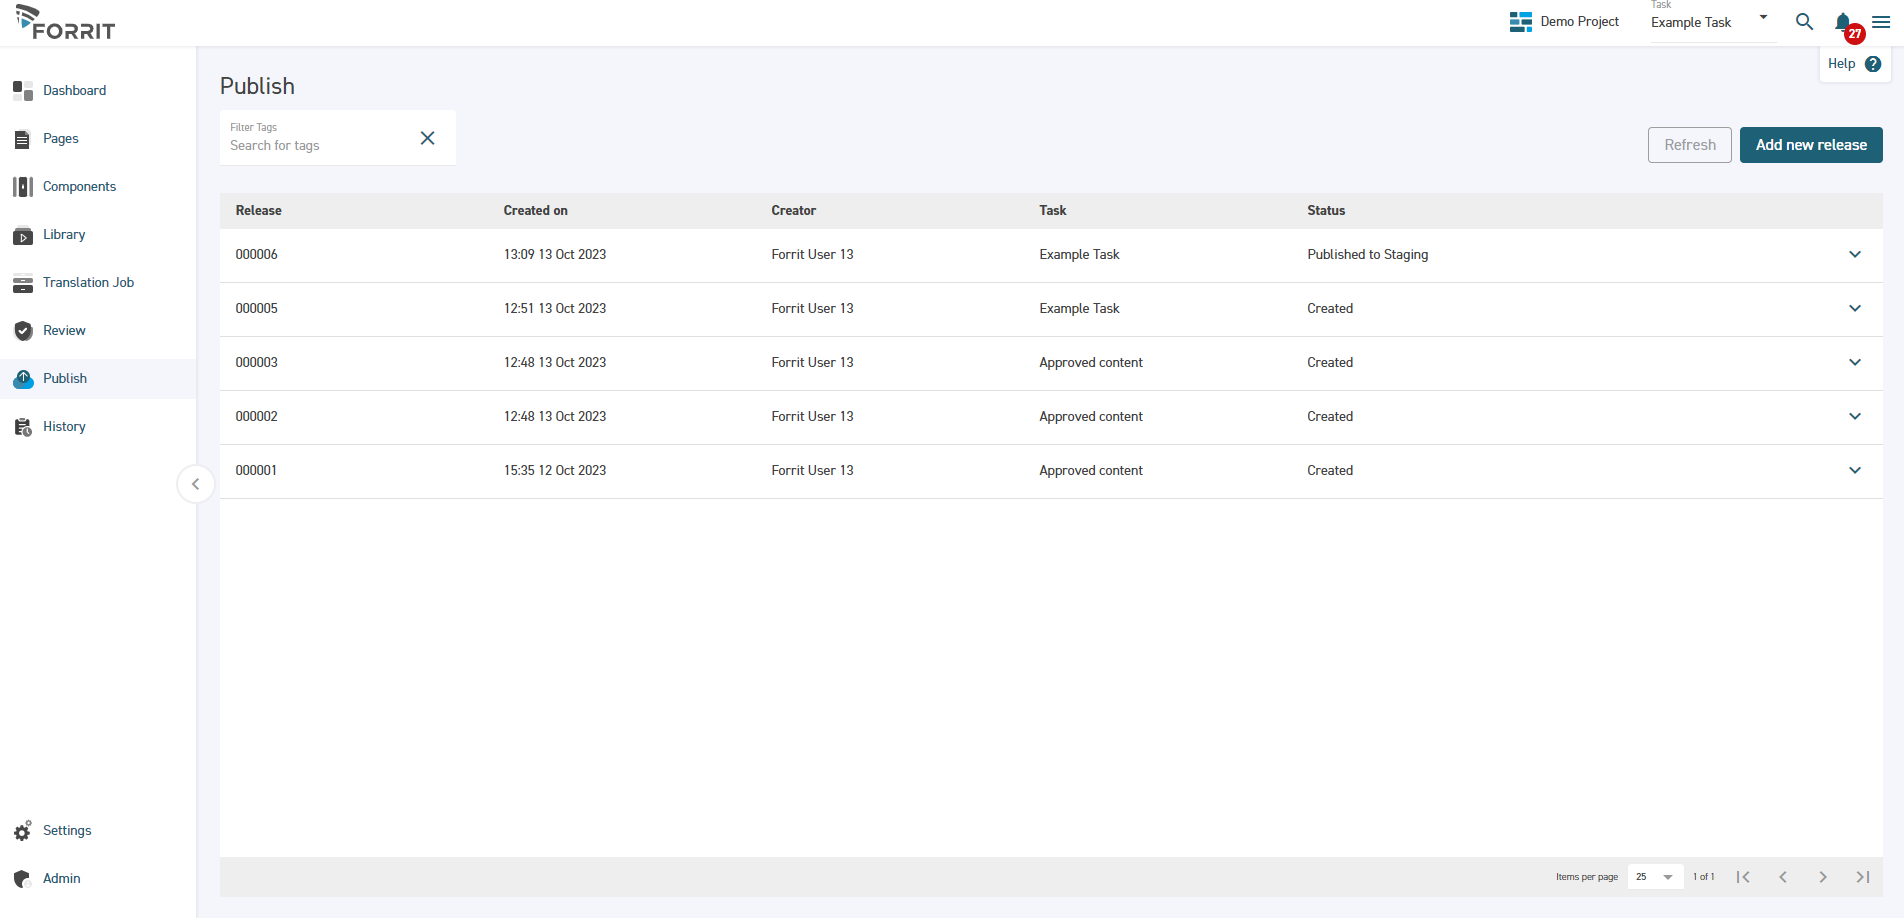Navigate to Translation Job in sidebar
The image size is (1904, 918).
click(88, 283)
